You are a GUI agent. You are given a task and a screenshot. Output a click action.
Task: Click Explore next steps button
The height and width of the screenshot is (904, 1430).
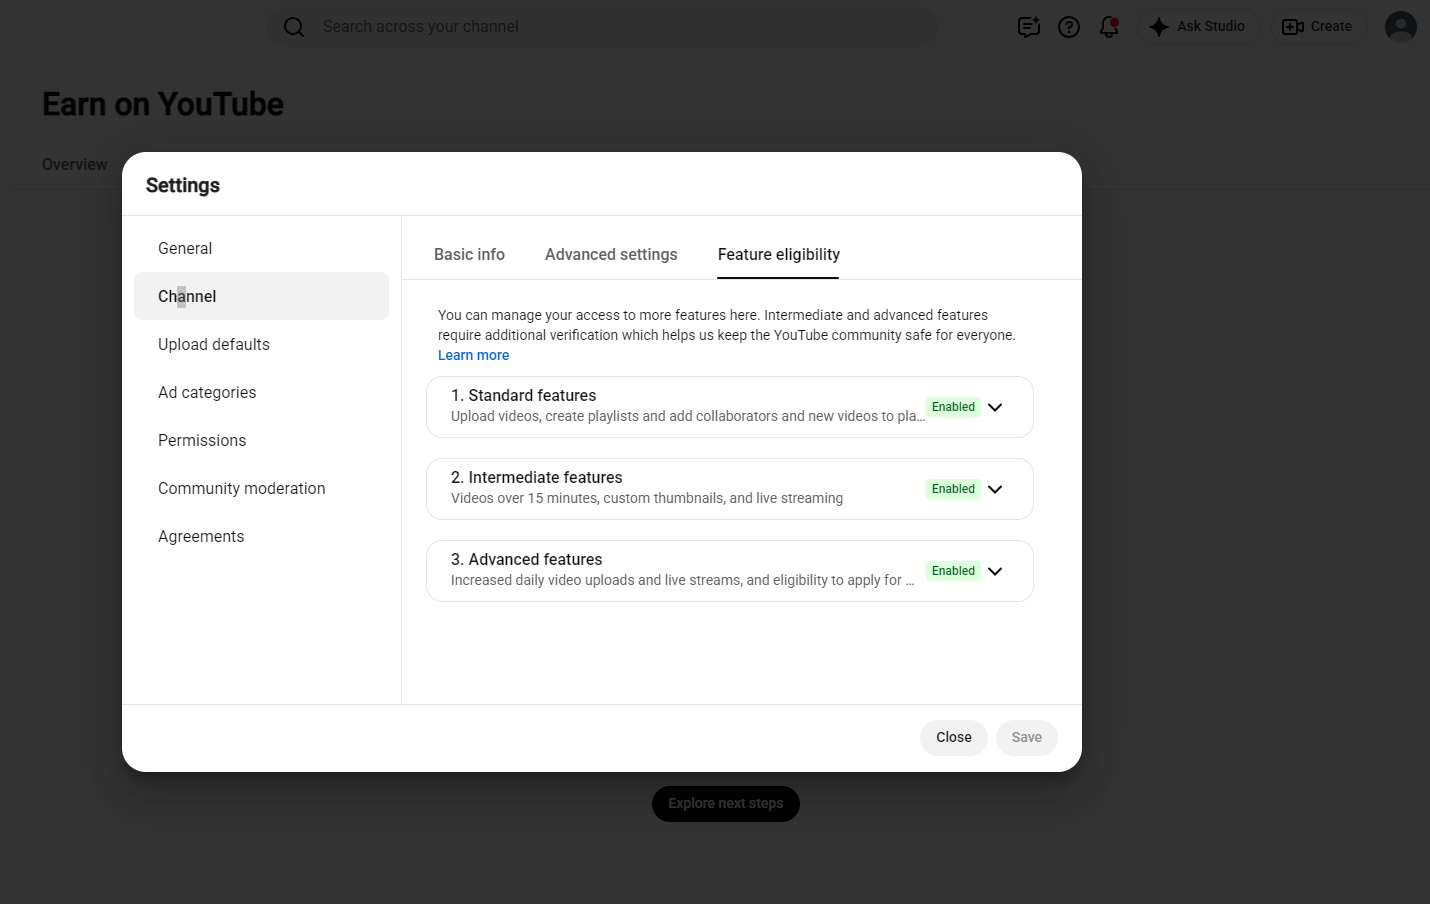point(726,803)
